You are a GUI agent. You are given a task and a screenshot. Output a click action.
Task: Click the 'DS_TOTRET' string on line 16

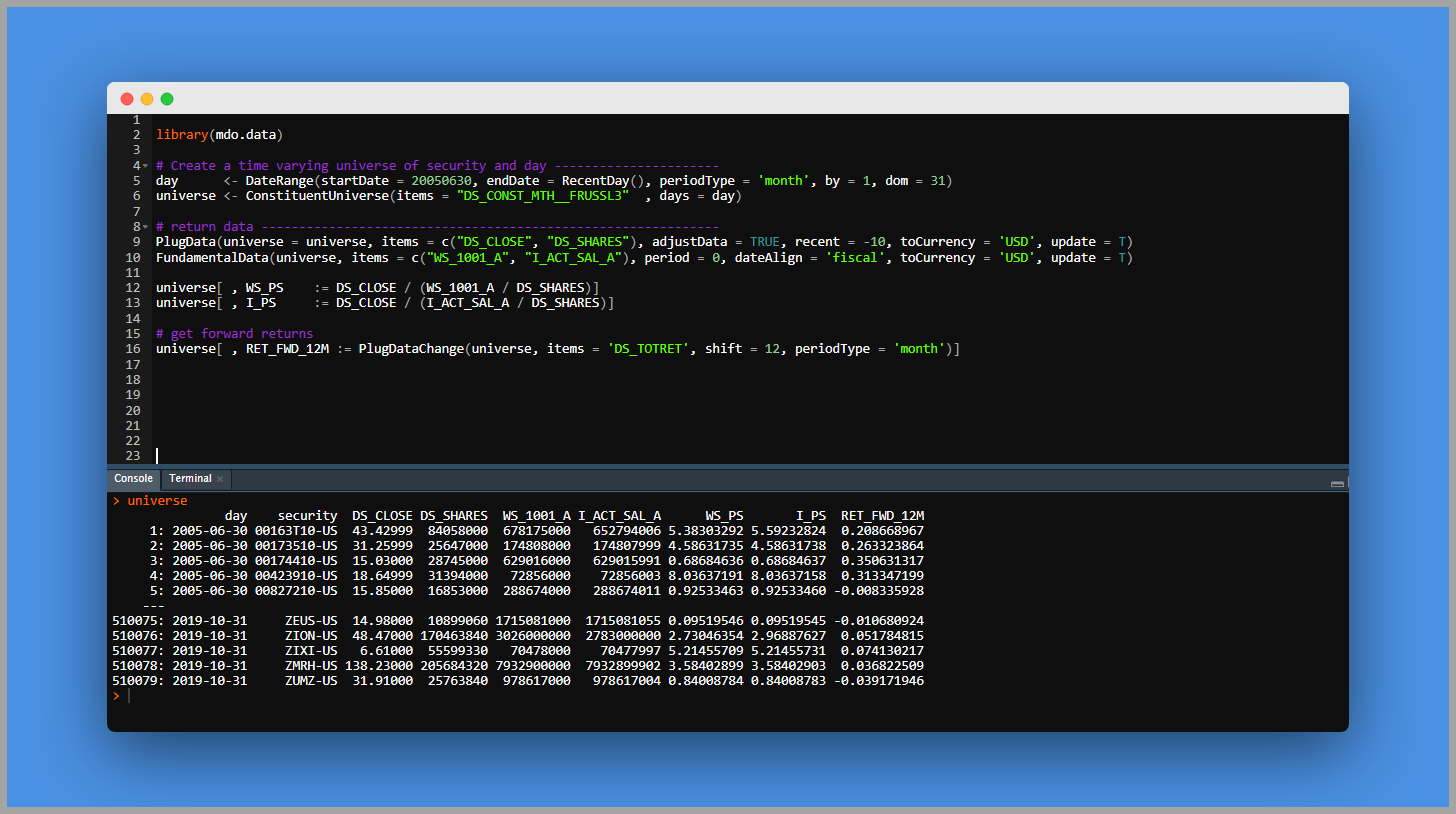tap(649, 349)
